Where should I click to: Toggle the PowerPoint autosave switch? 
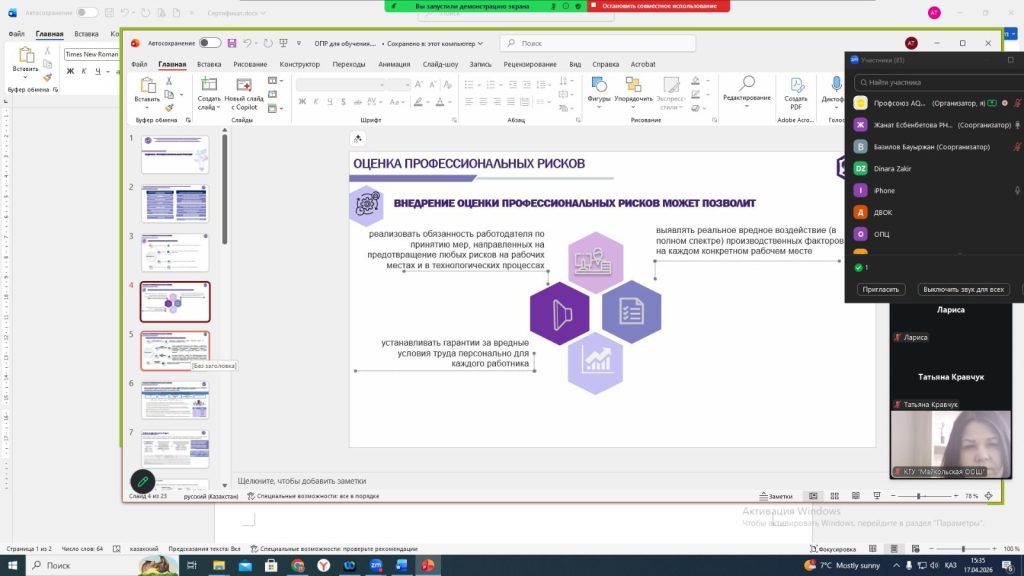(x=209, y=43)
